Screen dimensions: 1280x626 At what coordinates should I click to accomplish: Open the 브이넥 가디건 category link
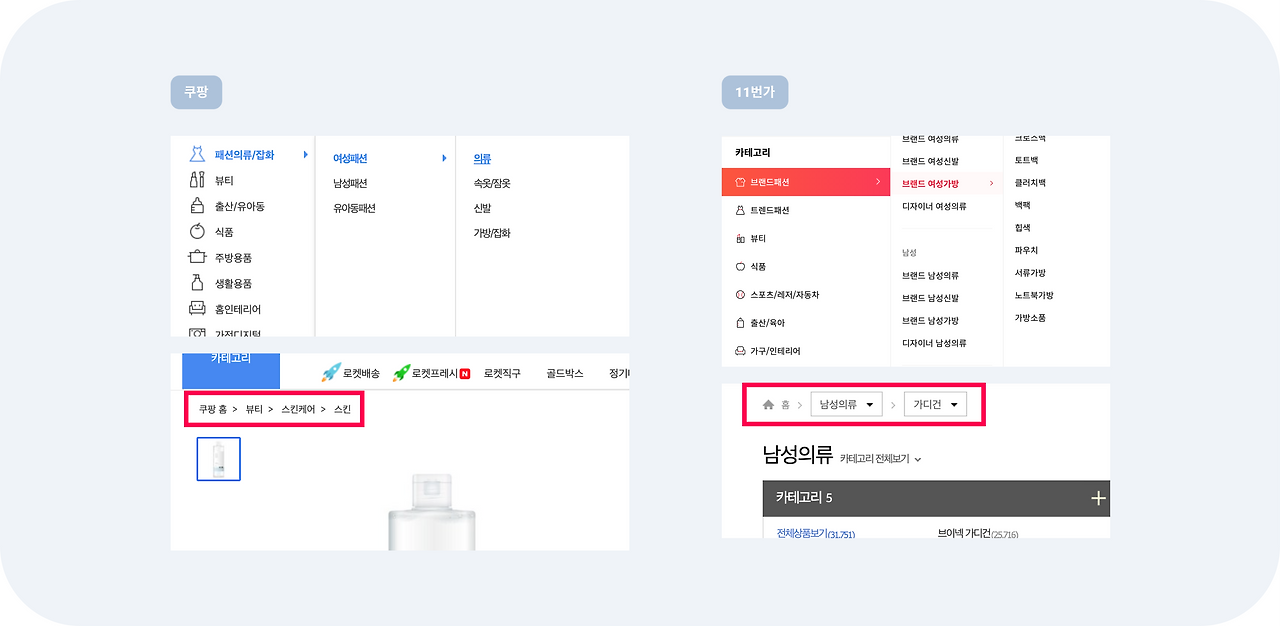[x=978, y=534]
